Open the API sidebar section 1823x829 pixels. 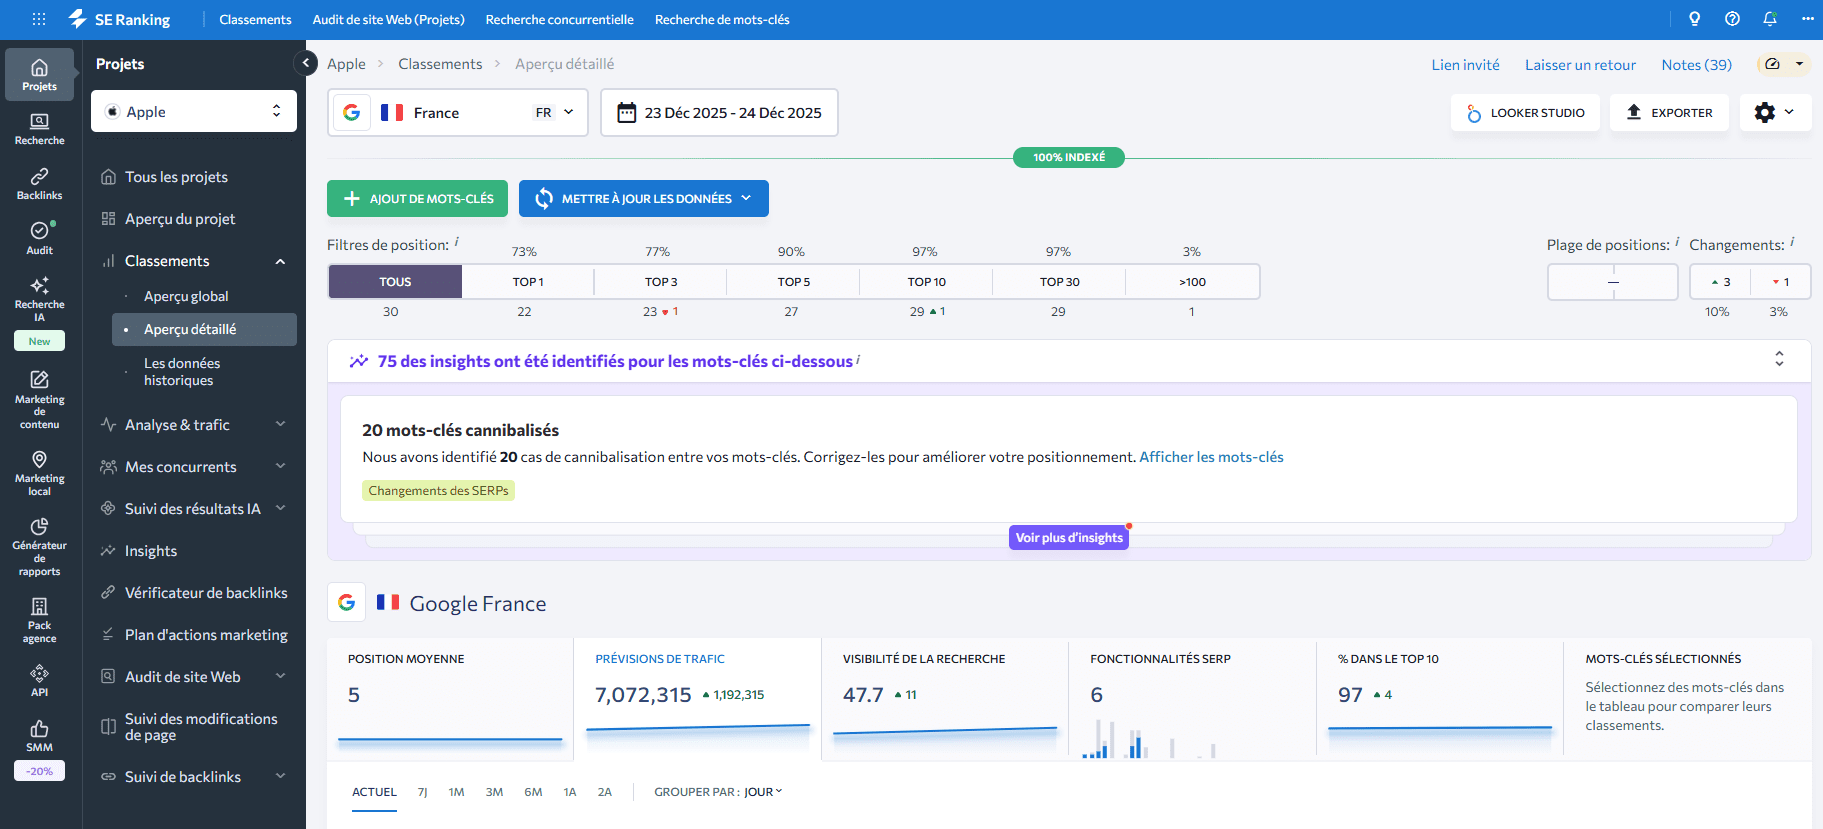[x=40, y=680]
